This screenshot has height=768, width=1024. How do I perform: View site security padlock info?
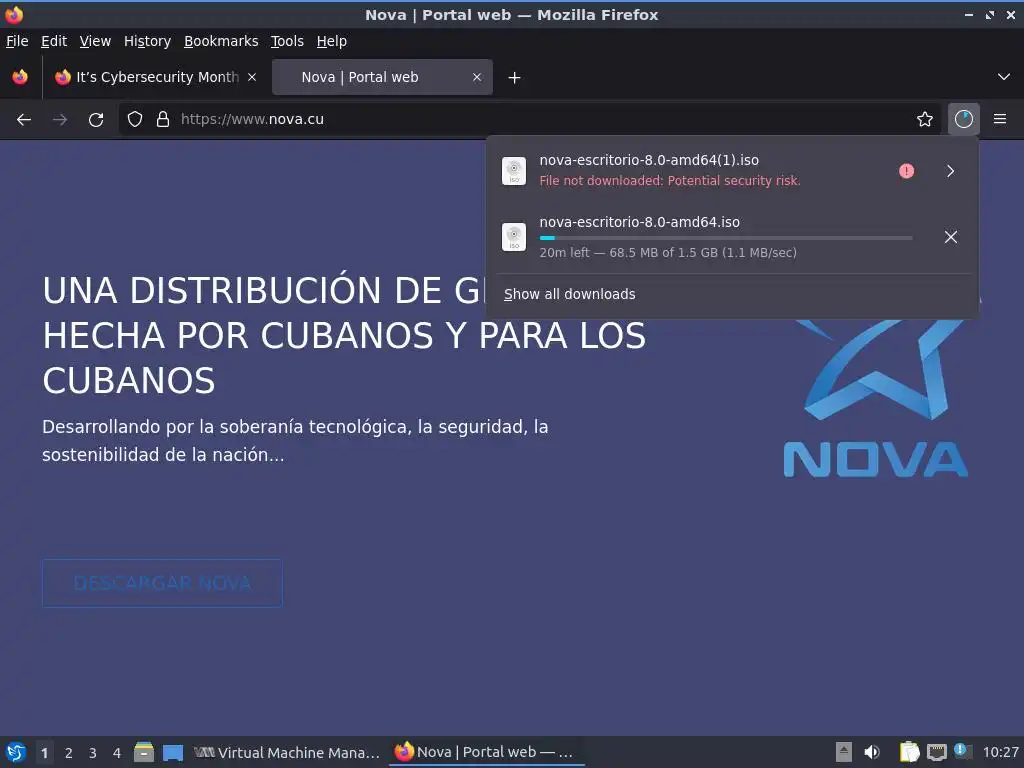[163, 120]
